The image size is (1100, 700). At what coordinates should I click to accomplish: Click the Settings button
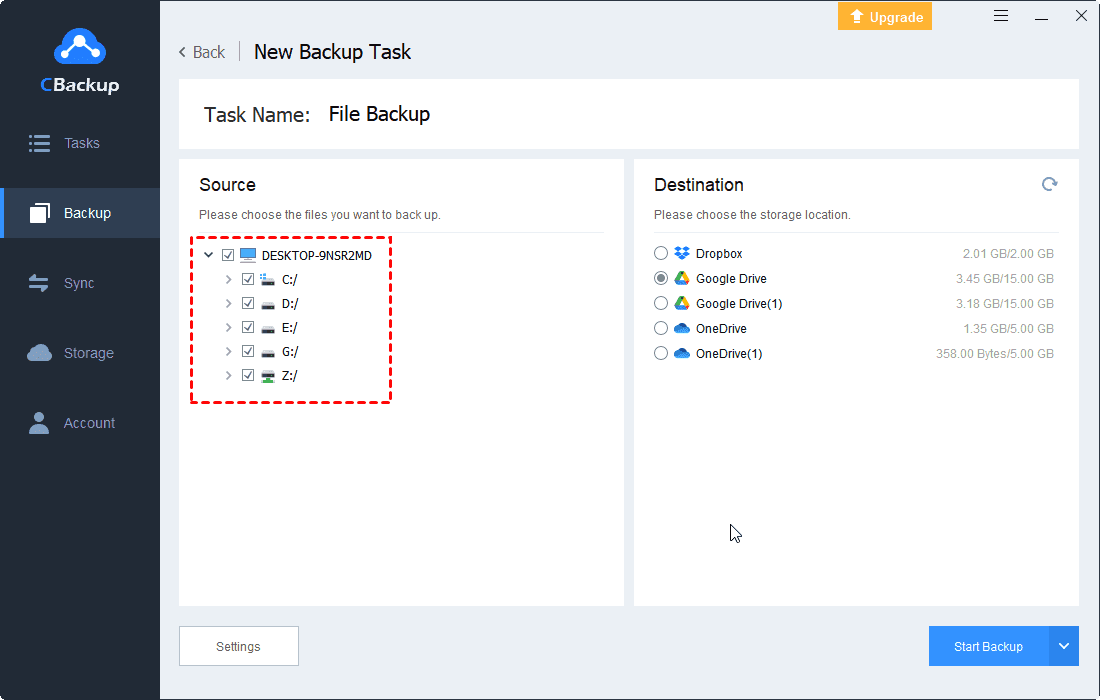[238, 647]
